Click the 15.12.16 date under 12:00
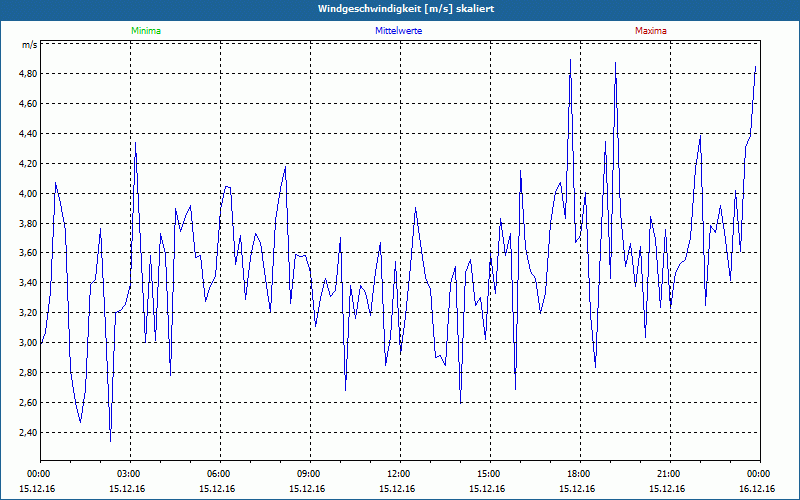800x500 pixels. pyautogui.click(x=397, y=489)
